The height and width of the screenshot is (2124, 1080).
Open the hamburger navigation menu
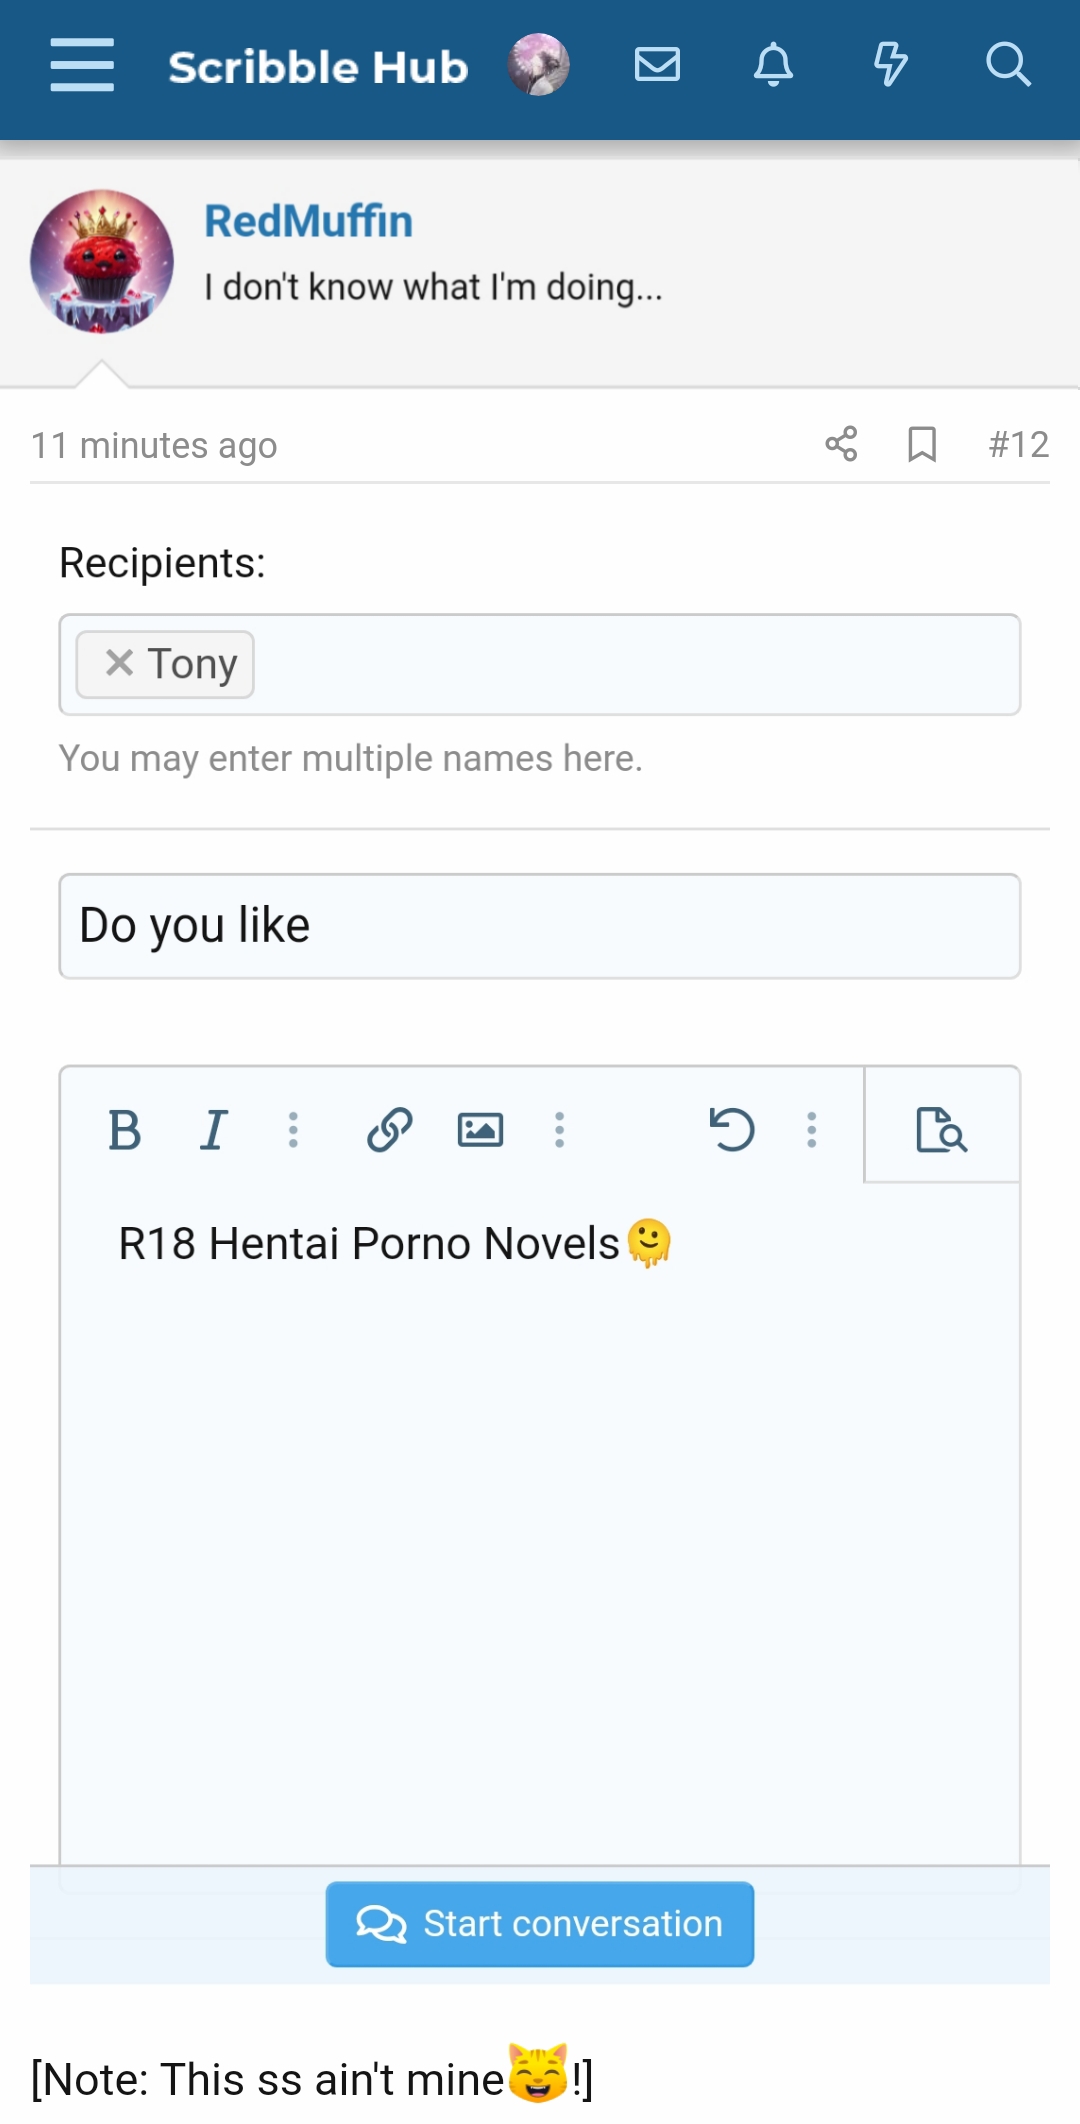82,66
